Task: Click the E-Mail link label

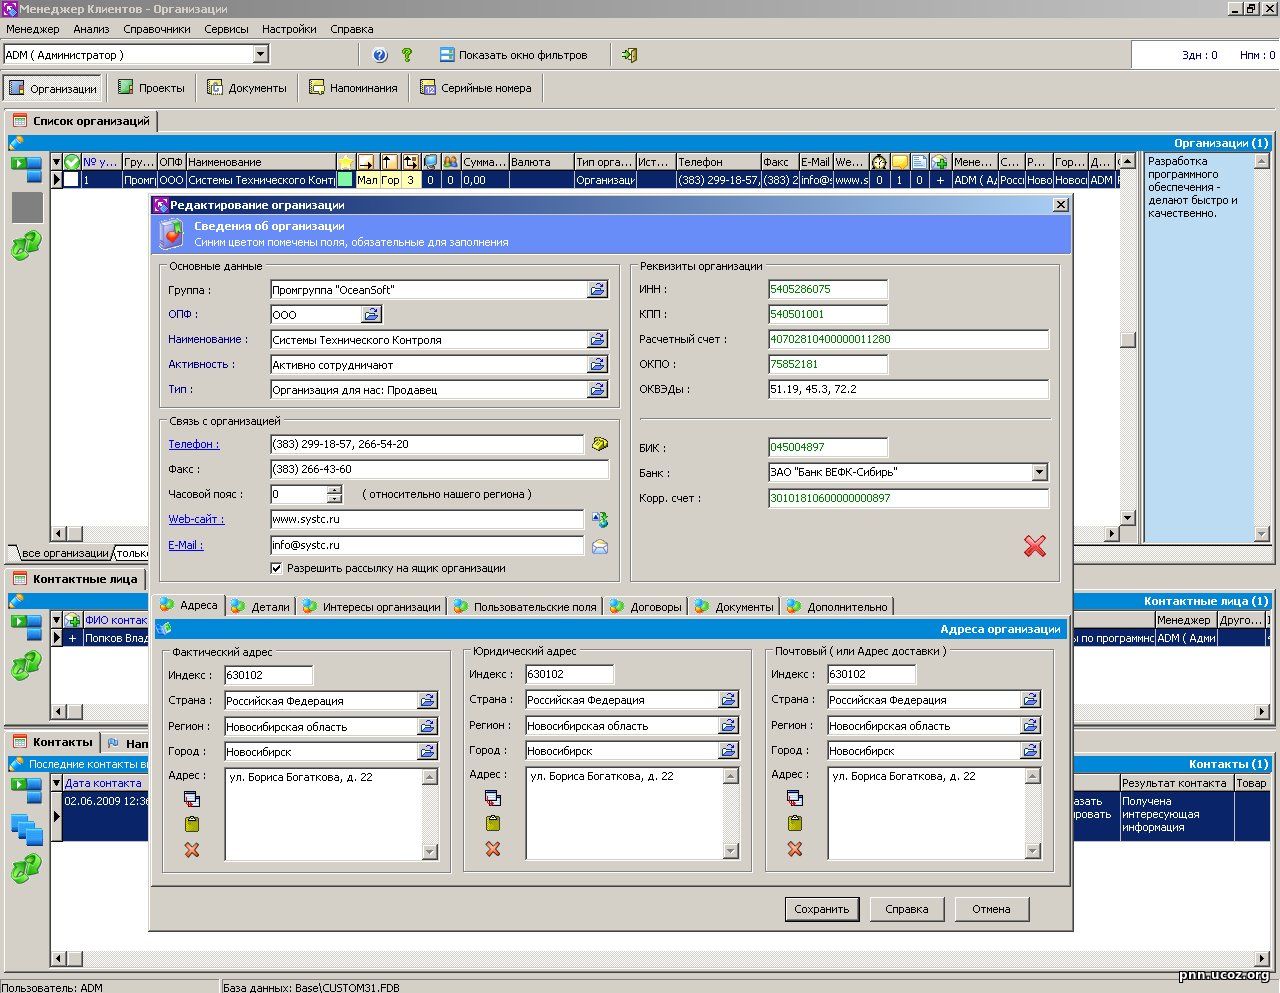Action: (x=185, y=545)
